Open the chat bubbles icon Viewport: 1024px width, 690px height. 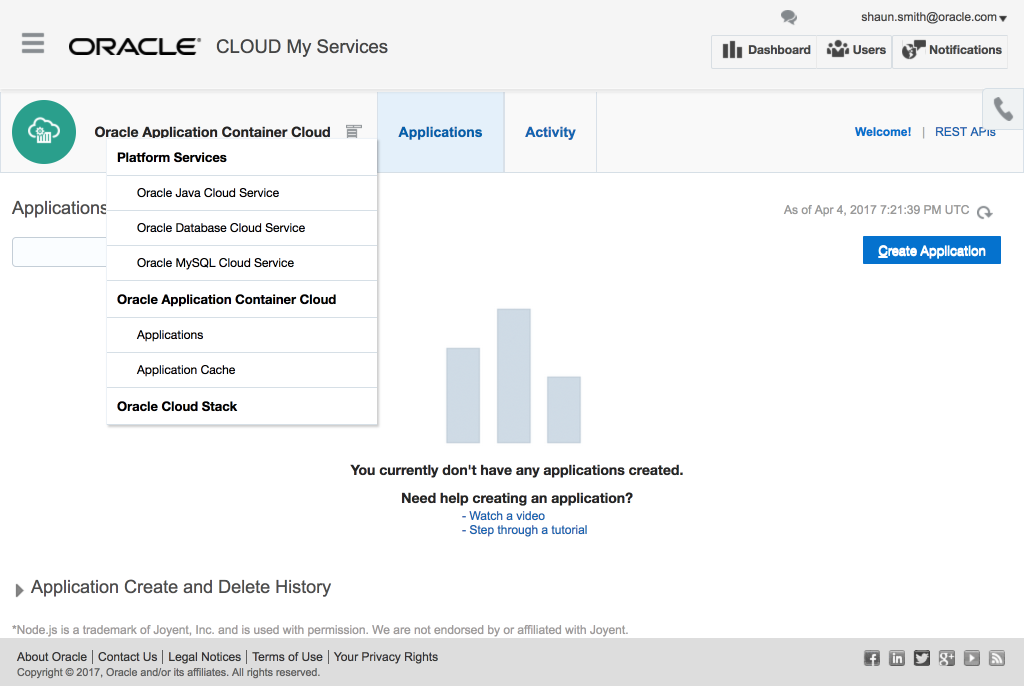point(789,17)
